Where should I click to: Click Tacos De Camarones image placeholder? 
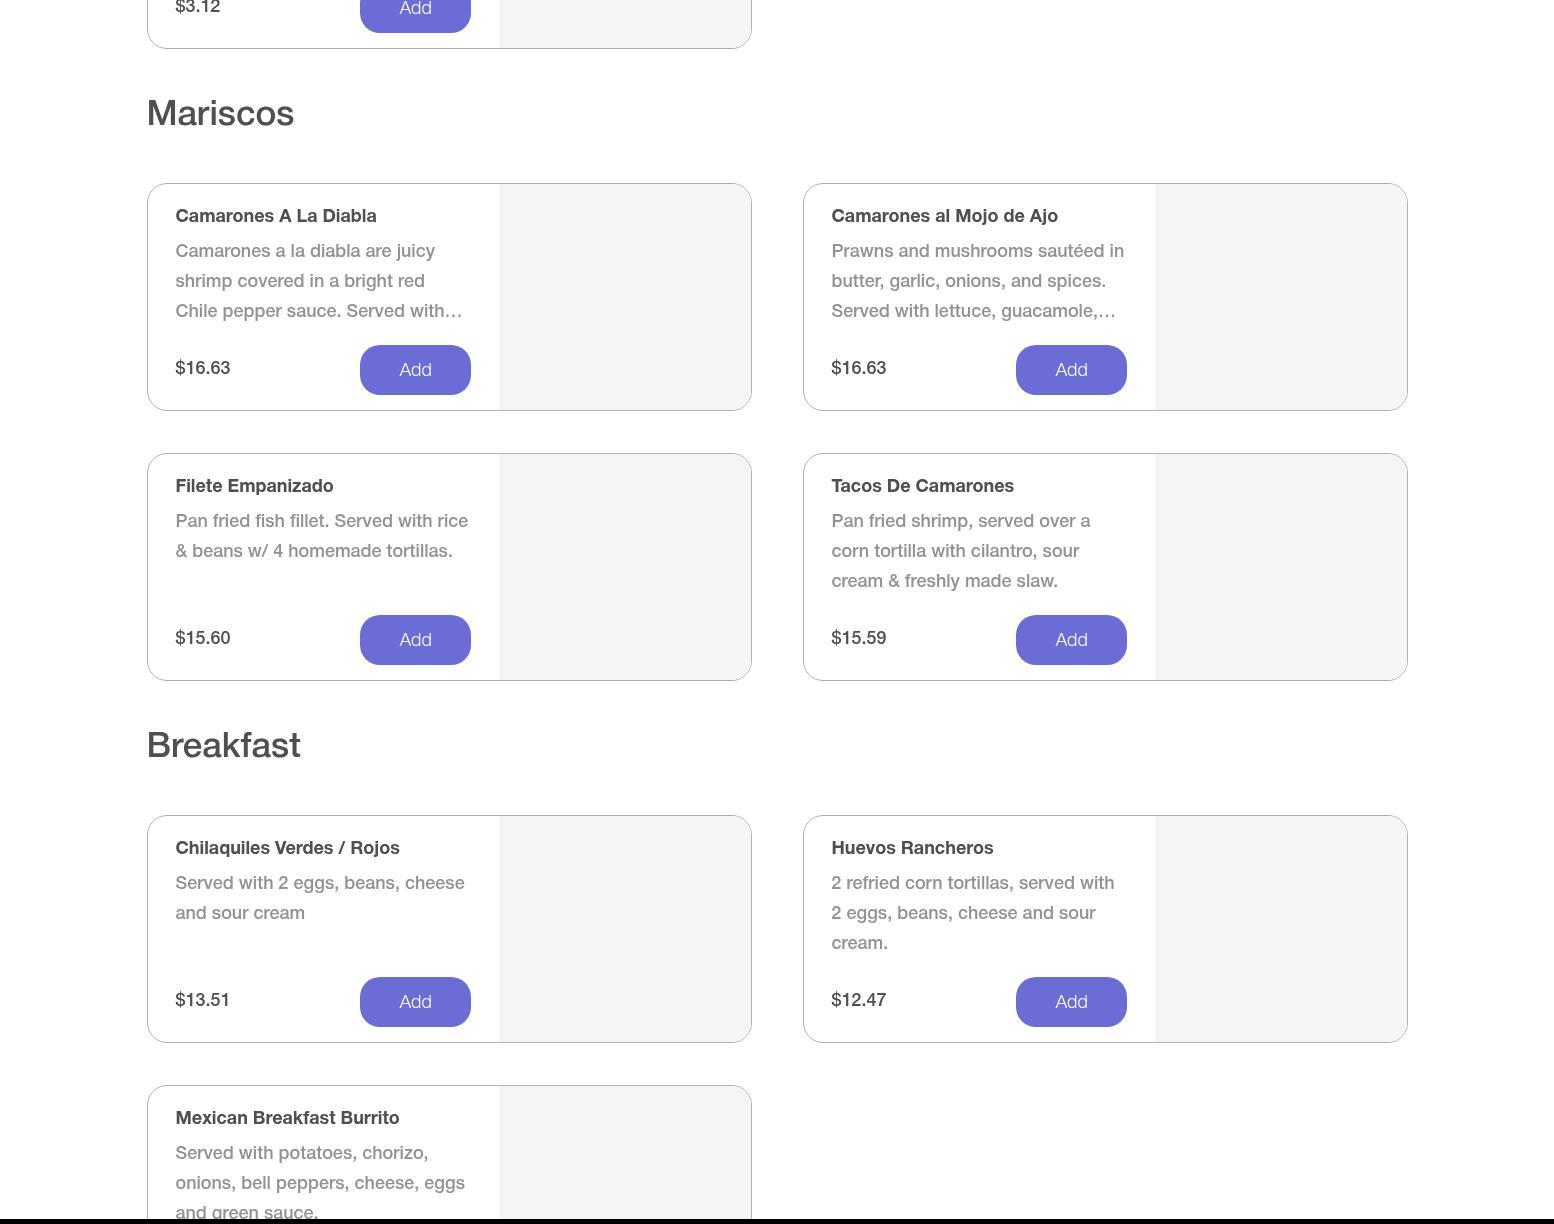1281,567
